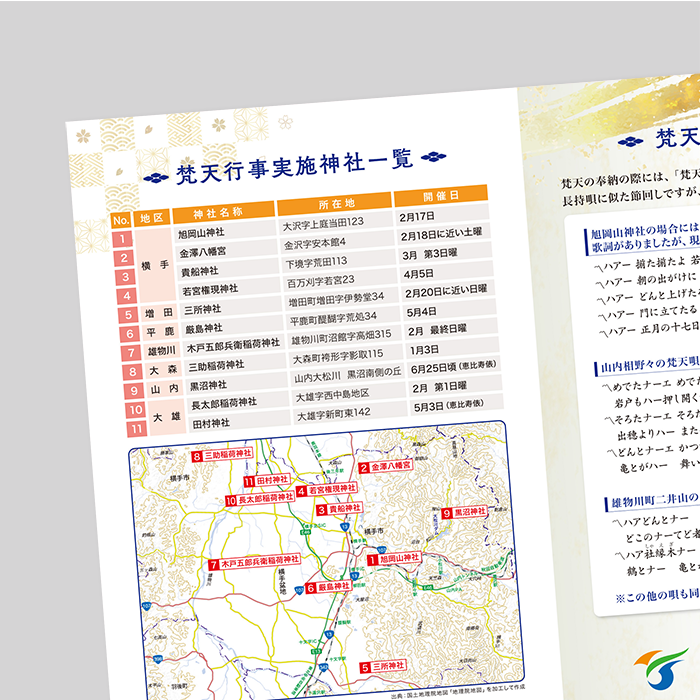Screen dimensions: 700x700
Task: Select the date 2月18日に近い土曜
Action: coord(441,234)
